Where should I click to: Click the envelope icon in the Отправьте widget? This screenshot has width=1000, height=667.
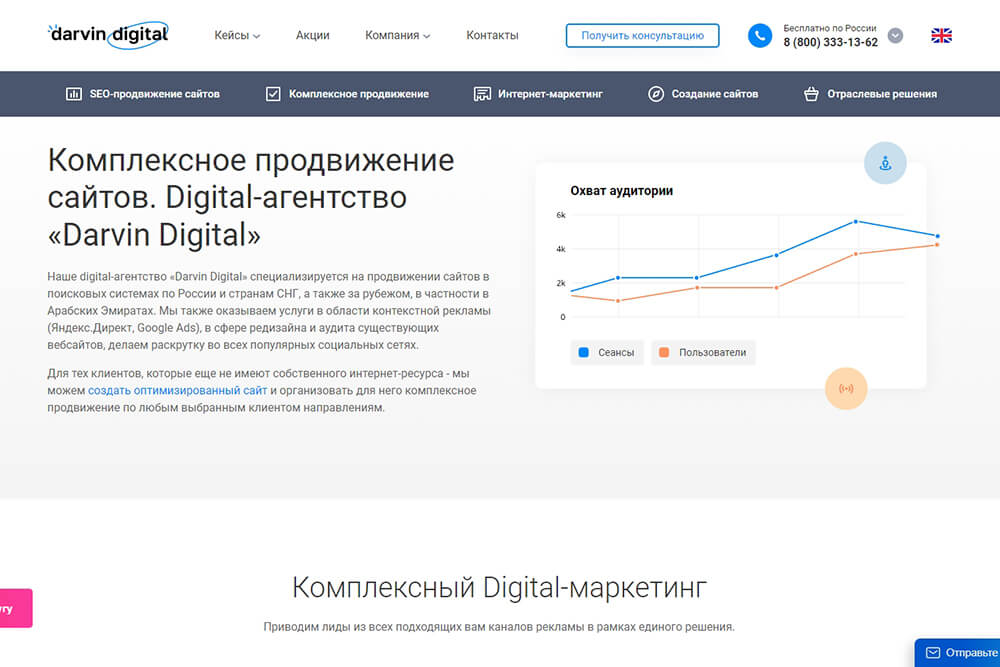tap(933, 653)
